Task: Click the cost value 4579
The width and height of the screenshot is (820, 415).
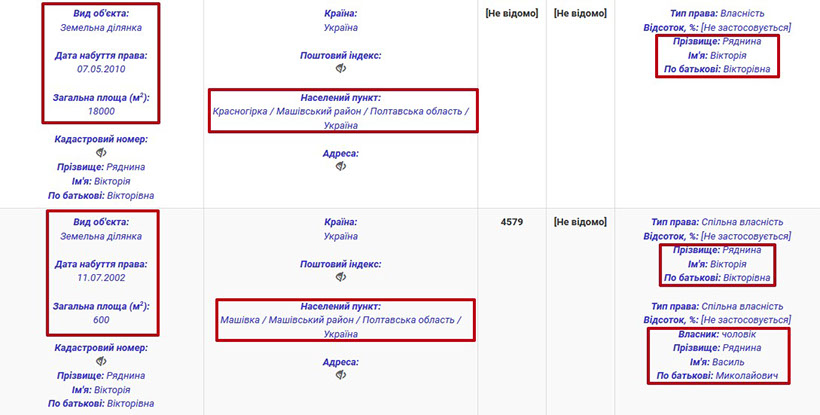Action: click(512, 221)
